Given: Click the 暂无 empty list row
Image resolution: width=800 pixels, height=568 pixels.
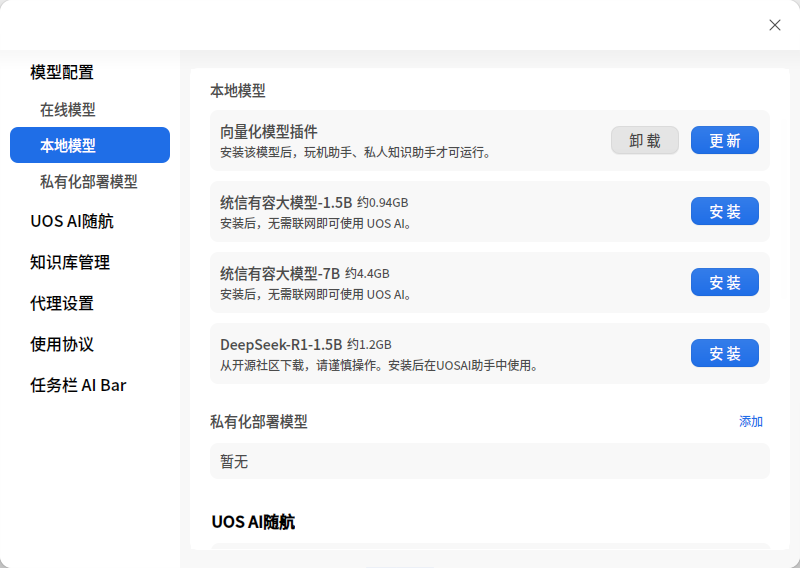Looking at the screenshot, I should pos(490,461).
